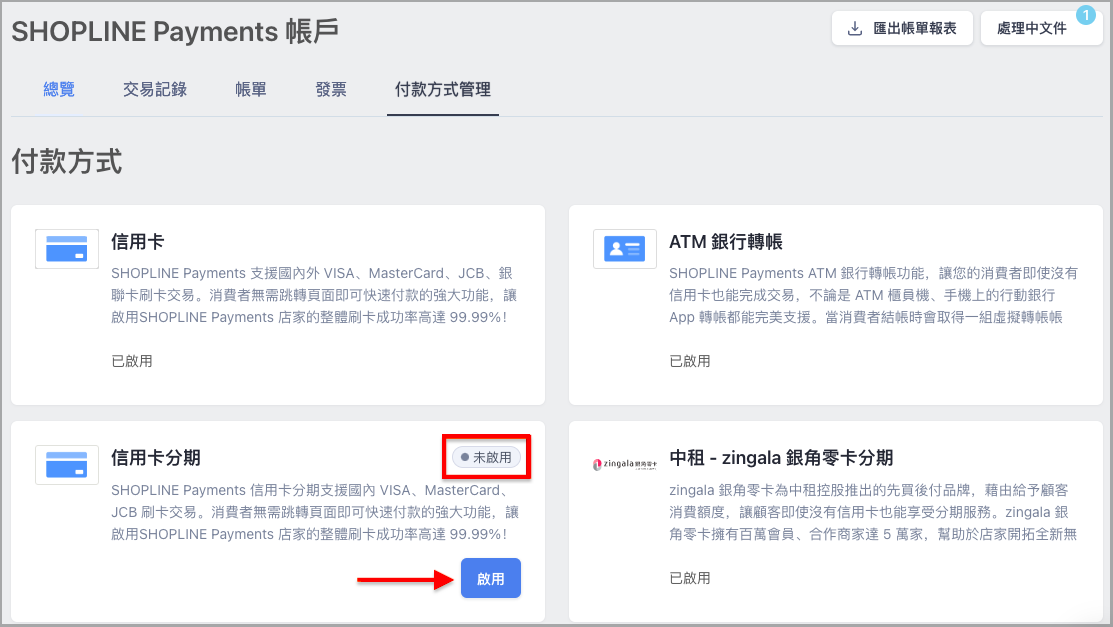Click the 啟用 button for 信用卡分期
The height and width of the screenshot is (627, 1113).
point(490,578)
